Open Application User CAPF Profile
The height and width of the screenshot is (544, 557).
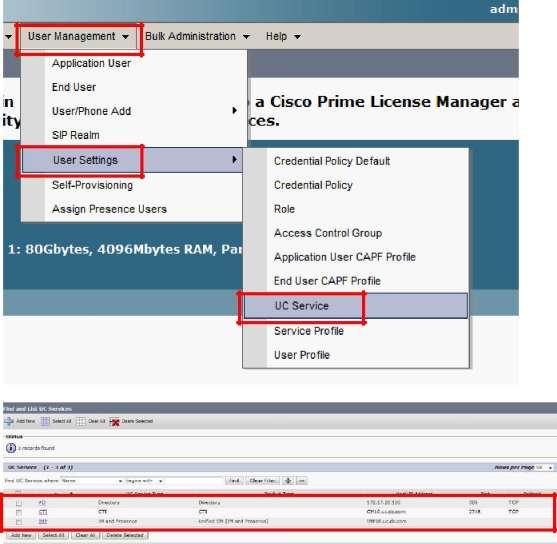pos(345,257)
